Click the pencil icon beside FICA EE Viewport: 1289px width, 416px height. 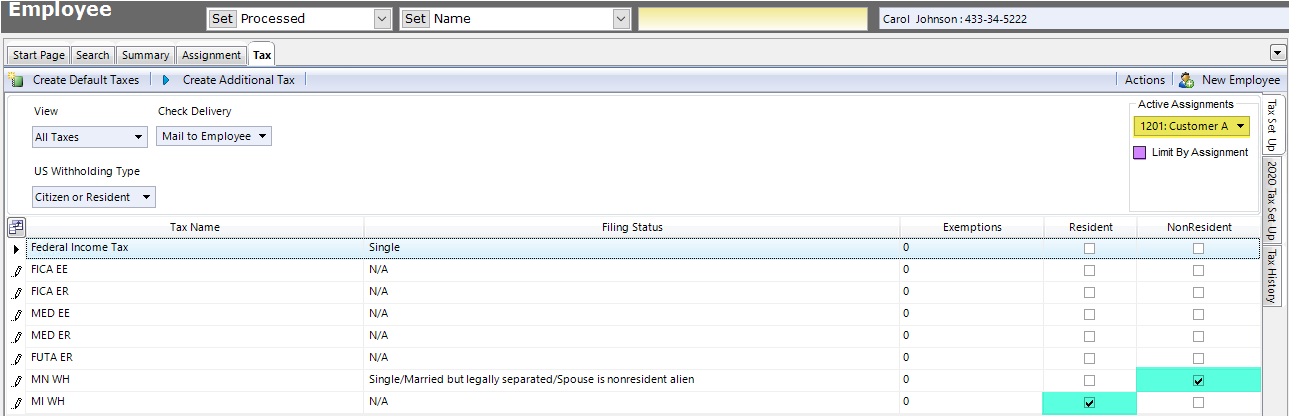pyautogui.click(x=16, y=270)
